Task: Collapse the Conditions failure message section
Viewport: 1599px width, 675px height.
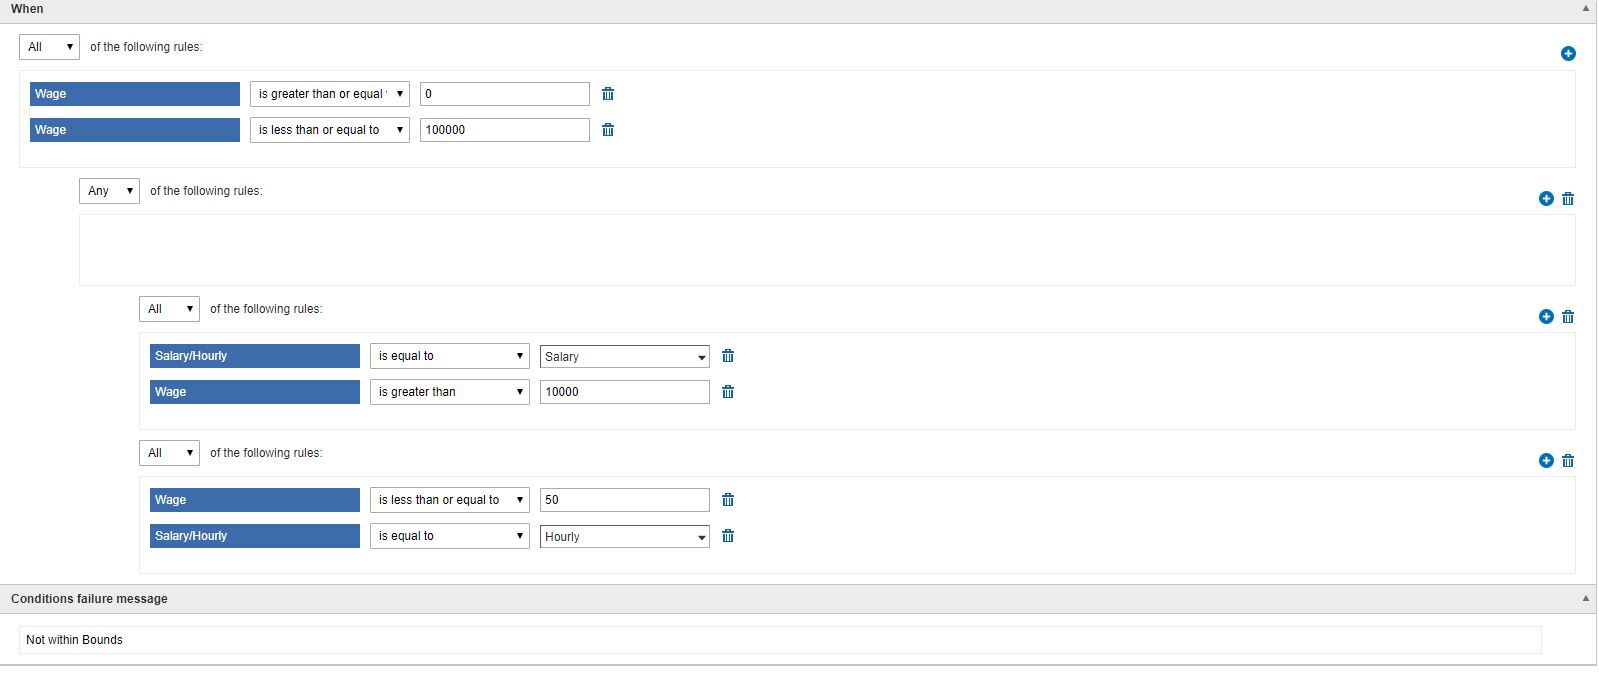Action: point(1585,599)
